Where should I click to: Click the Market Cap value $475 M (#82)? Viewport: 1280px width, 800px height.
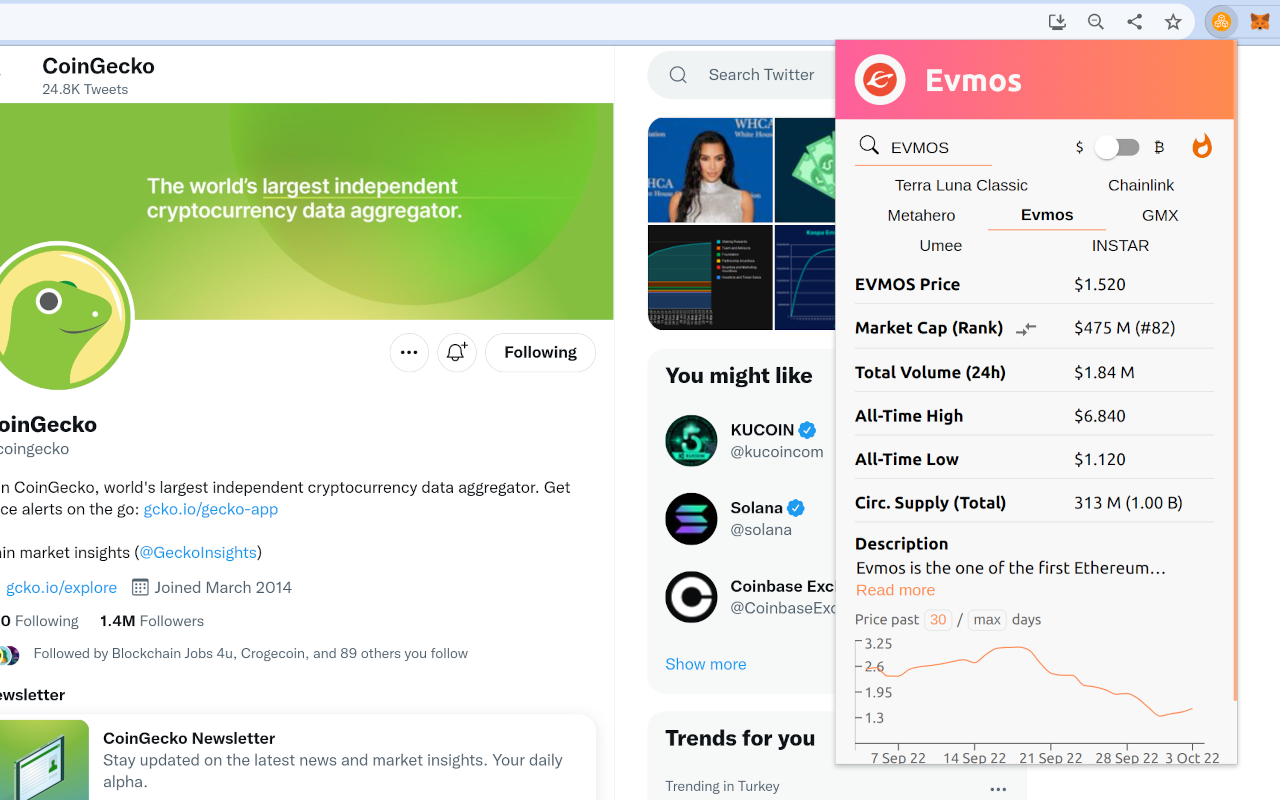(x=1125, y=328)
